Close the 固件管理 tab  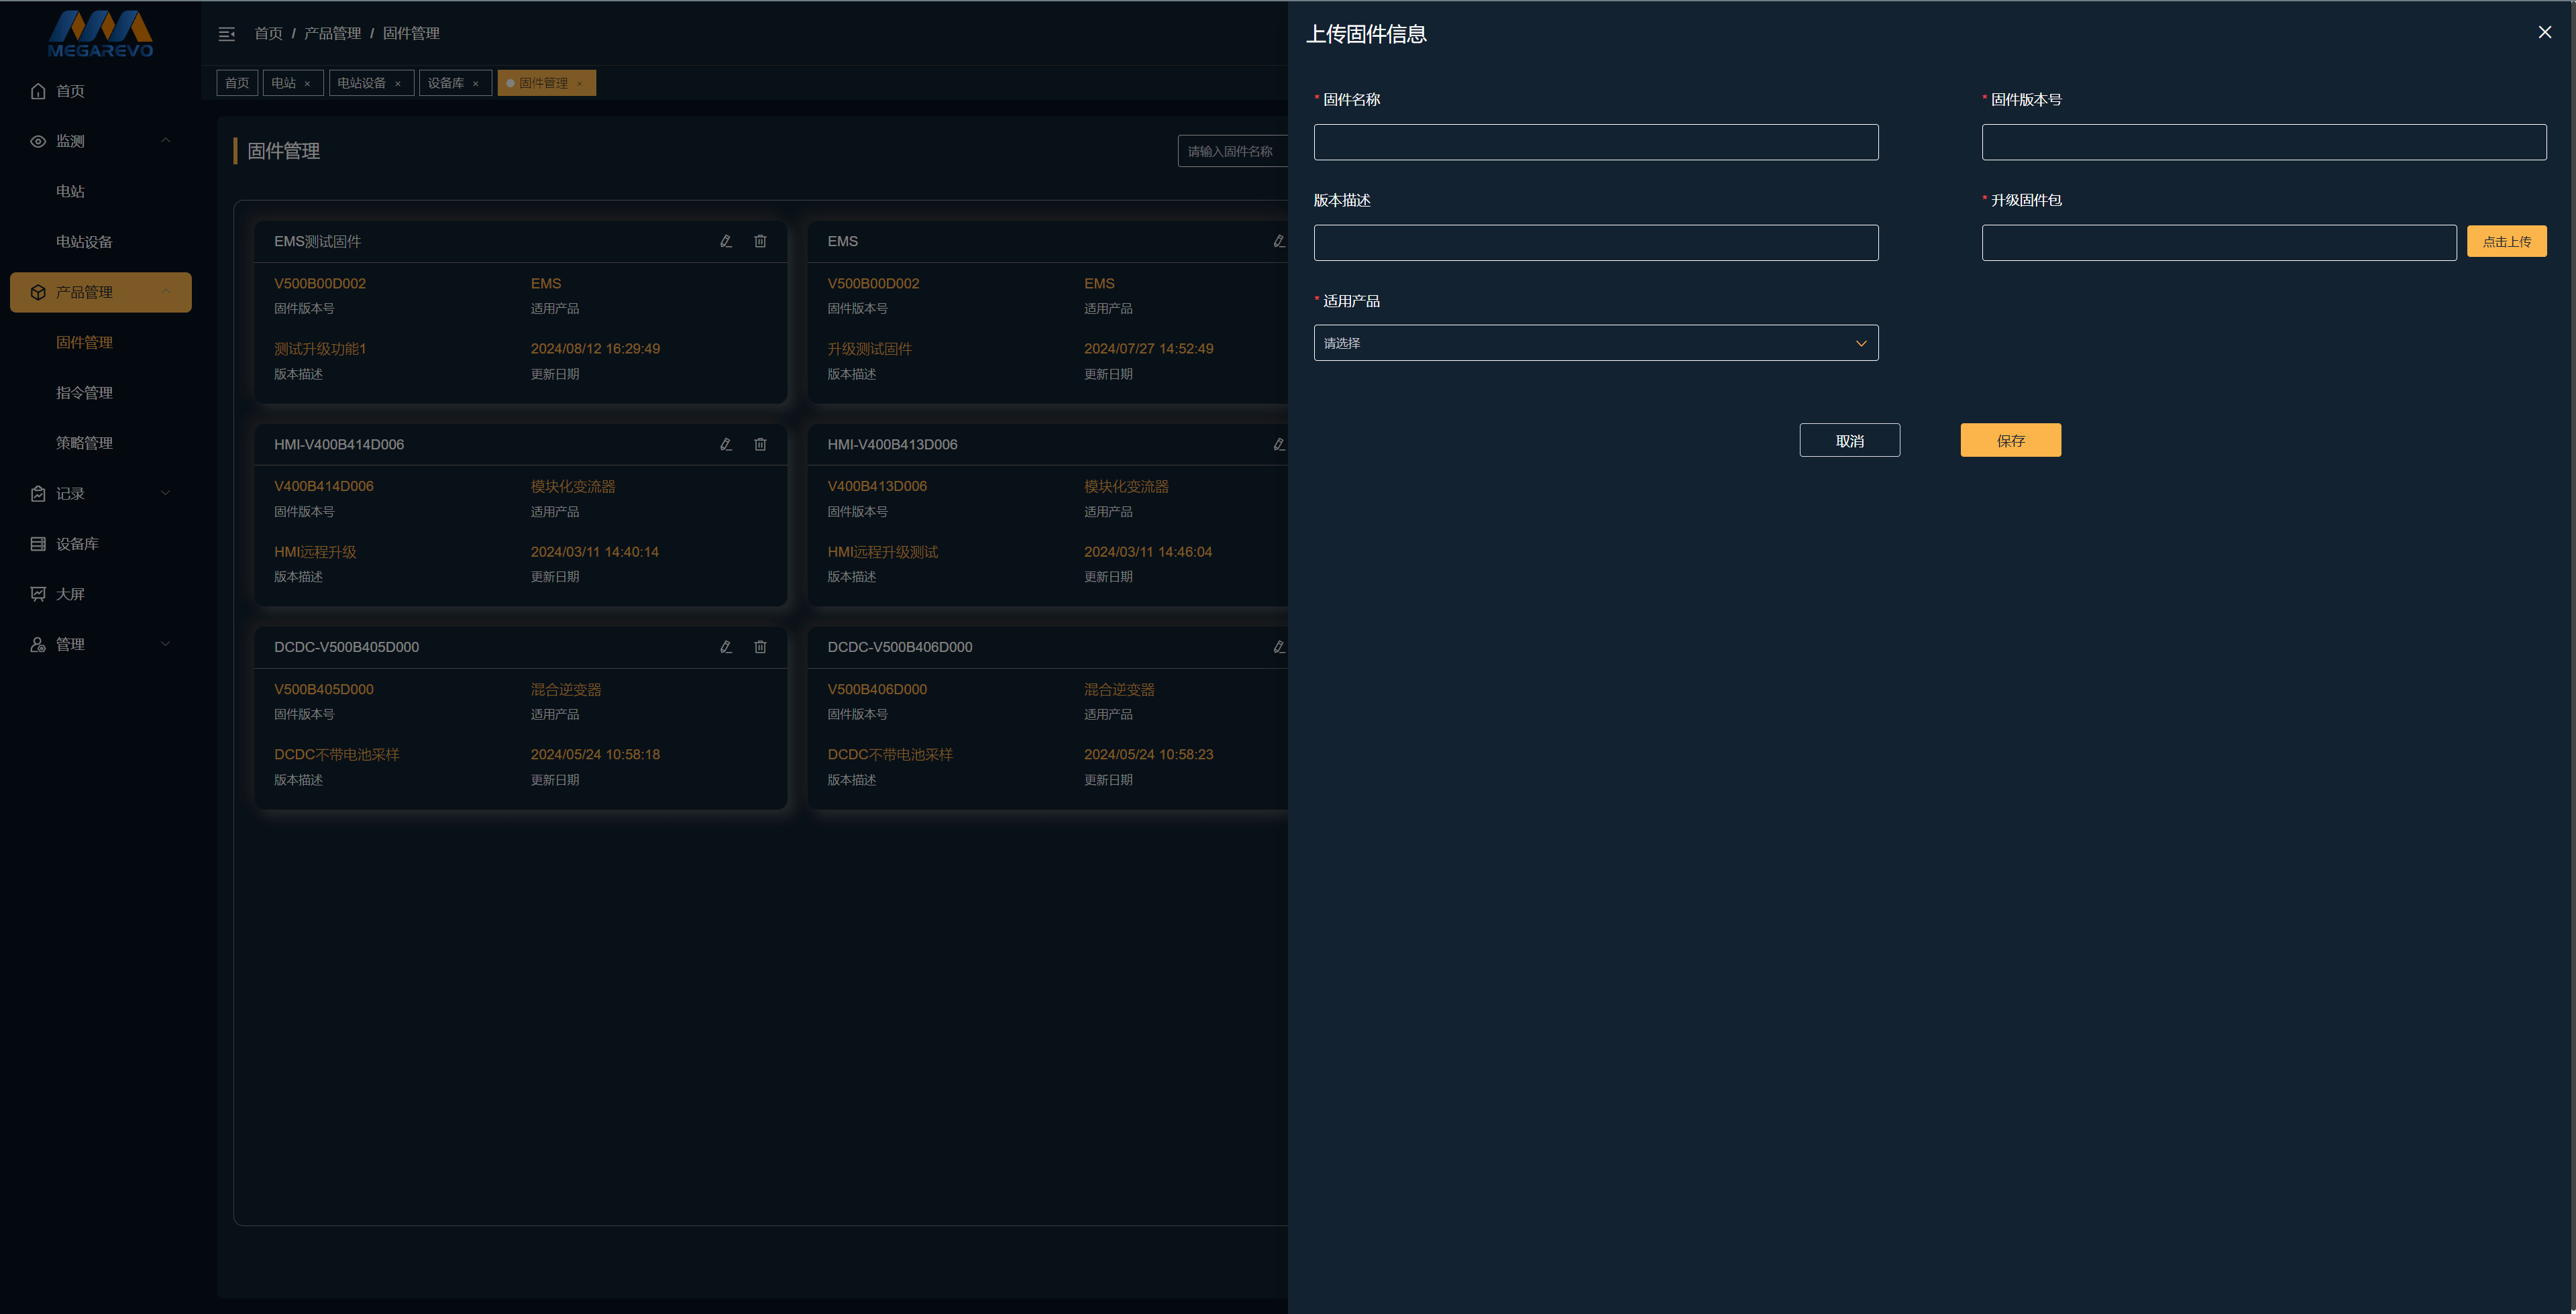click(x=580, y=84)
